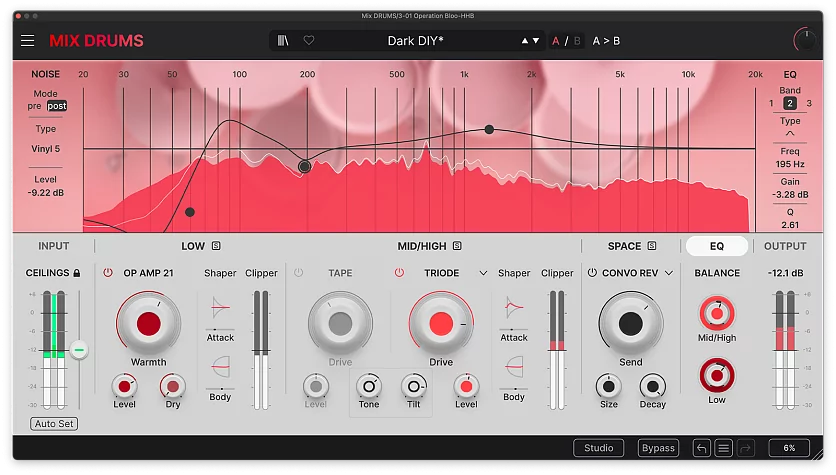Solo the MID/HIGH section
The height and width of the screenshot is (475, 836).
tap(457, 246)
